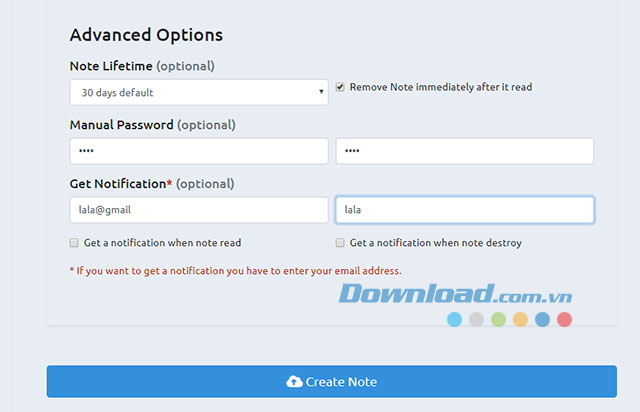Click the cloud upload icon on Create Note
640x412 pixels.
294,382
